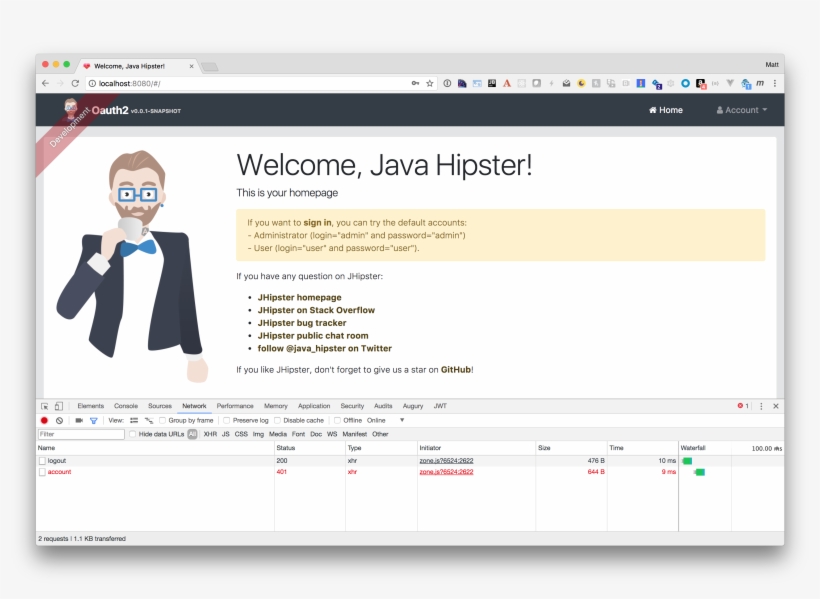The width and height of the screenshot is (820, 599).
Task: Clear the network log
Action: tap(59, 420)
